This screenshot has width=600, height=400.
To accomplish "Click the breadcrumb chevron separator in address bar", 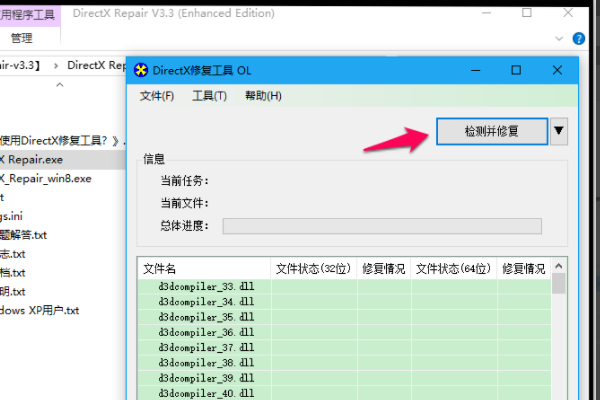I will pos(56,66).
